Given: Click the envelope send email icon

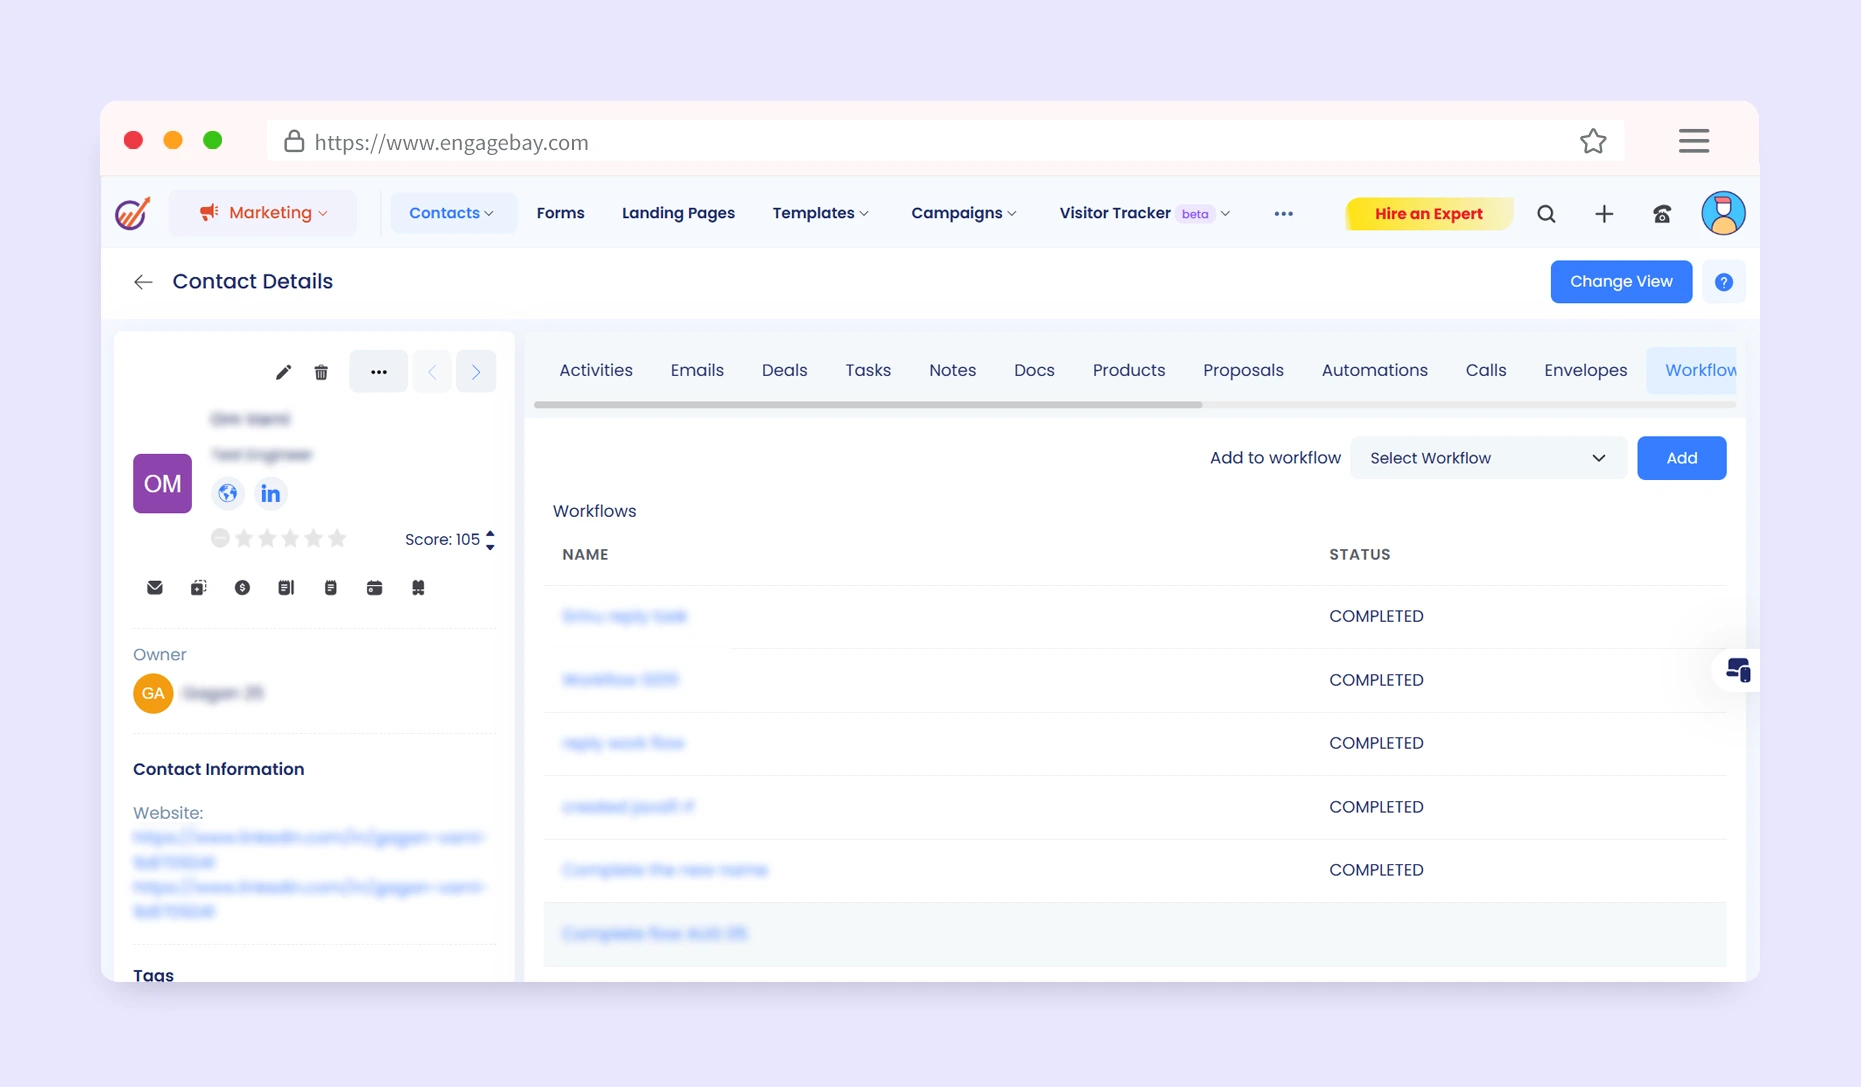Looking at the screenshot, I should coord(155,588).
